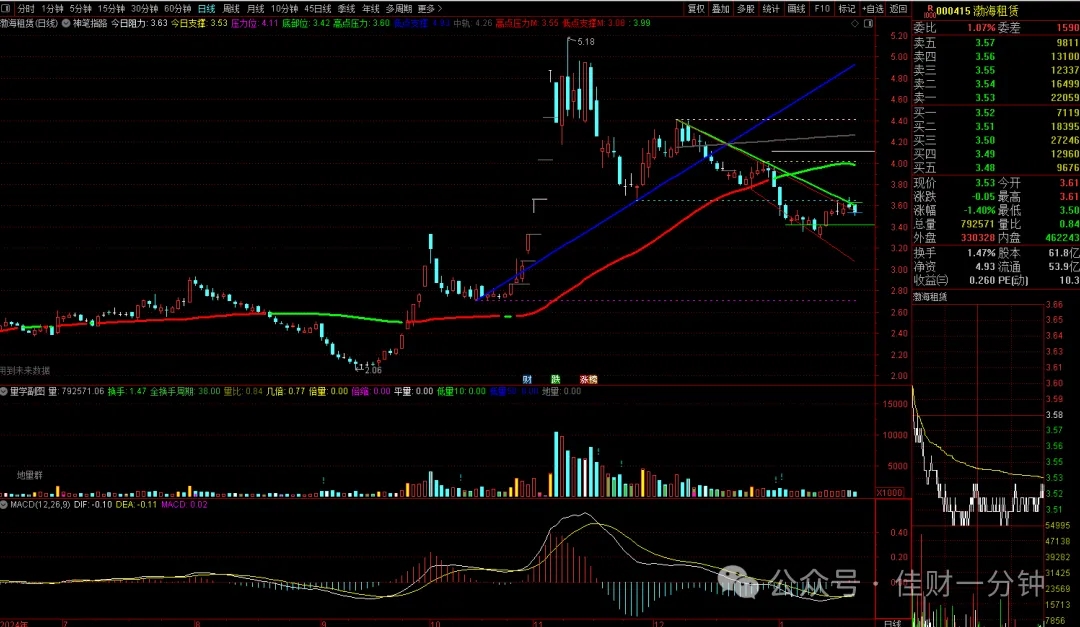Click the 底部位 3.42 value

point(306,23)
